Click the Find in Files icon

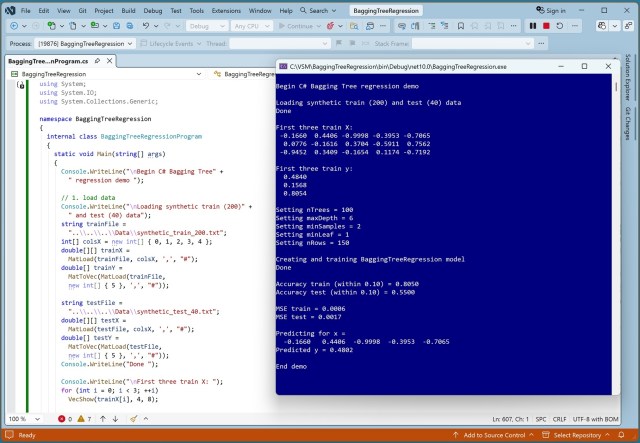coord(354,26)
